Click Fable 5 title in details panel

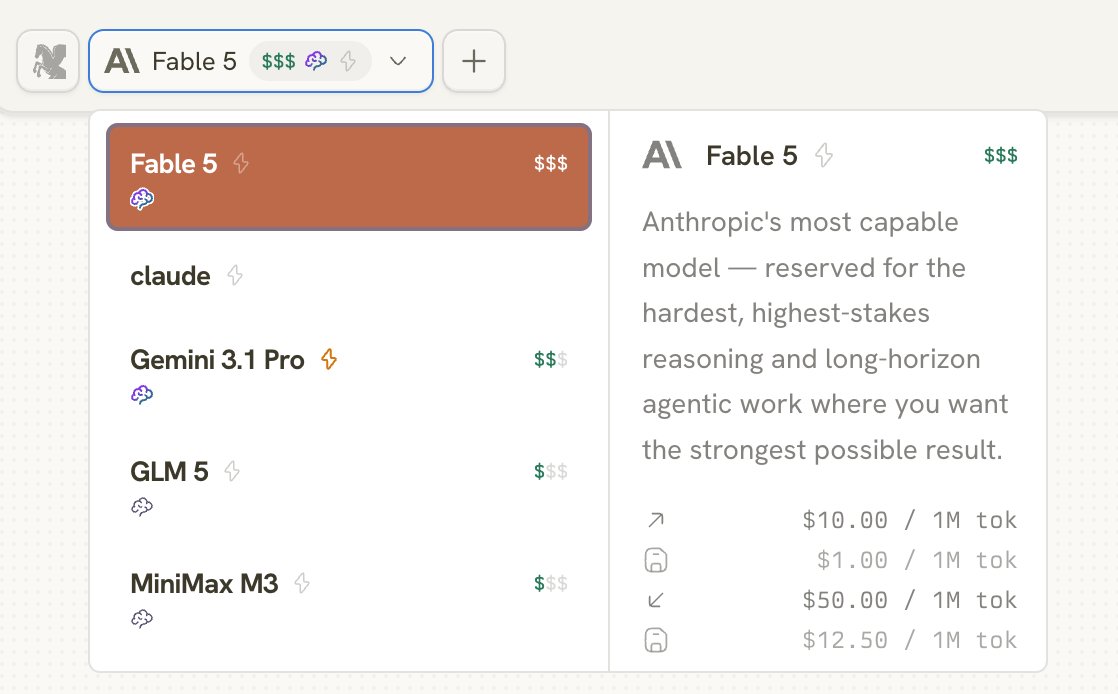pos(752,155)
